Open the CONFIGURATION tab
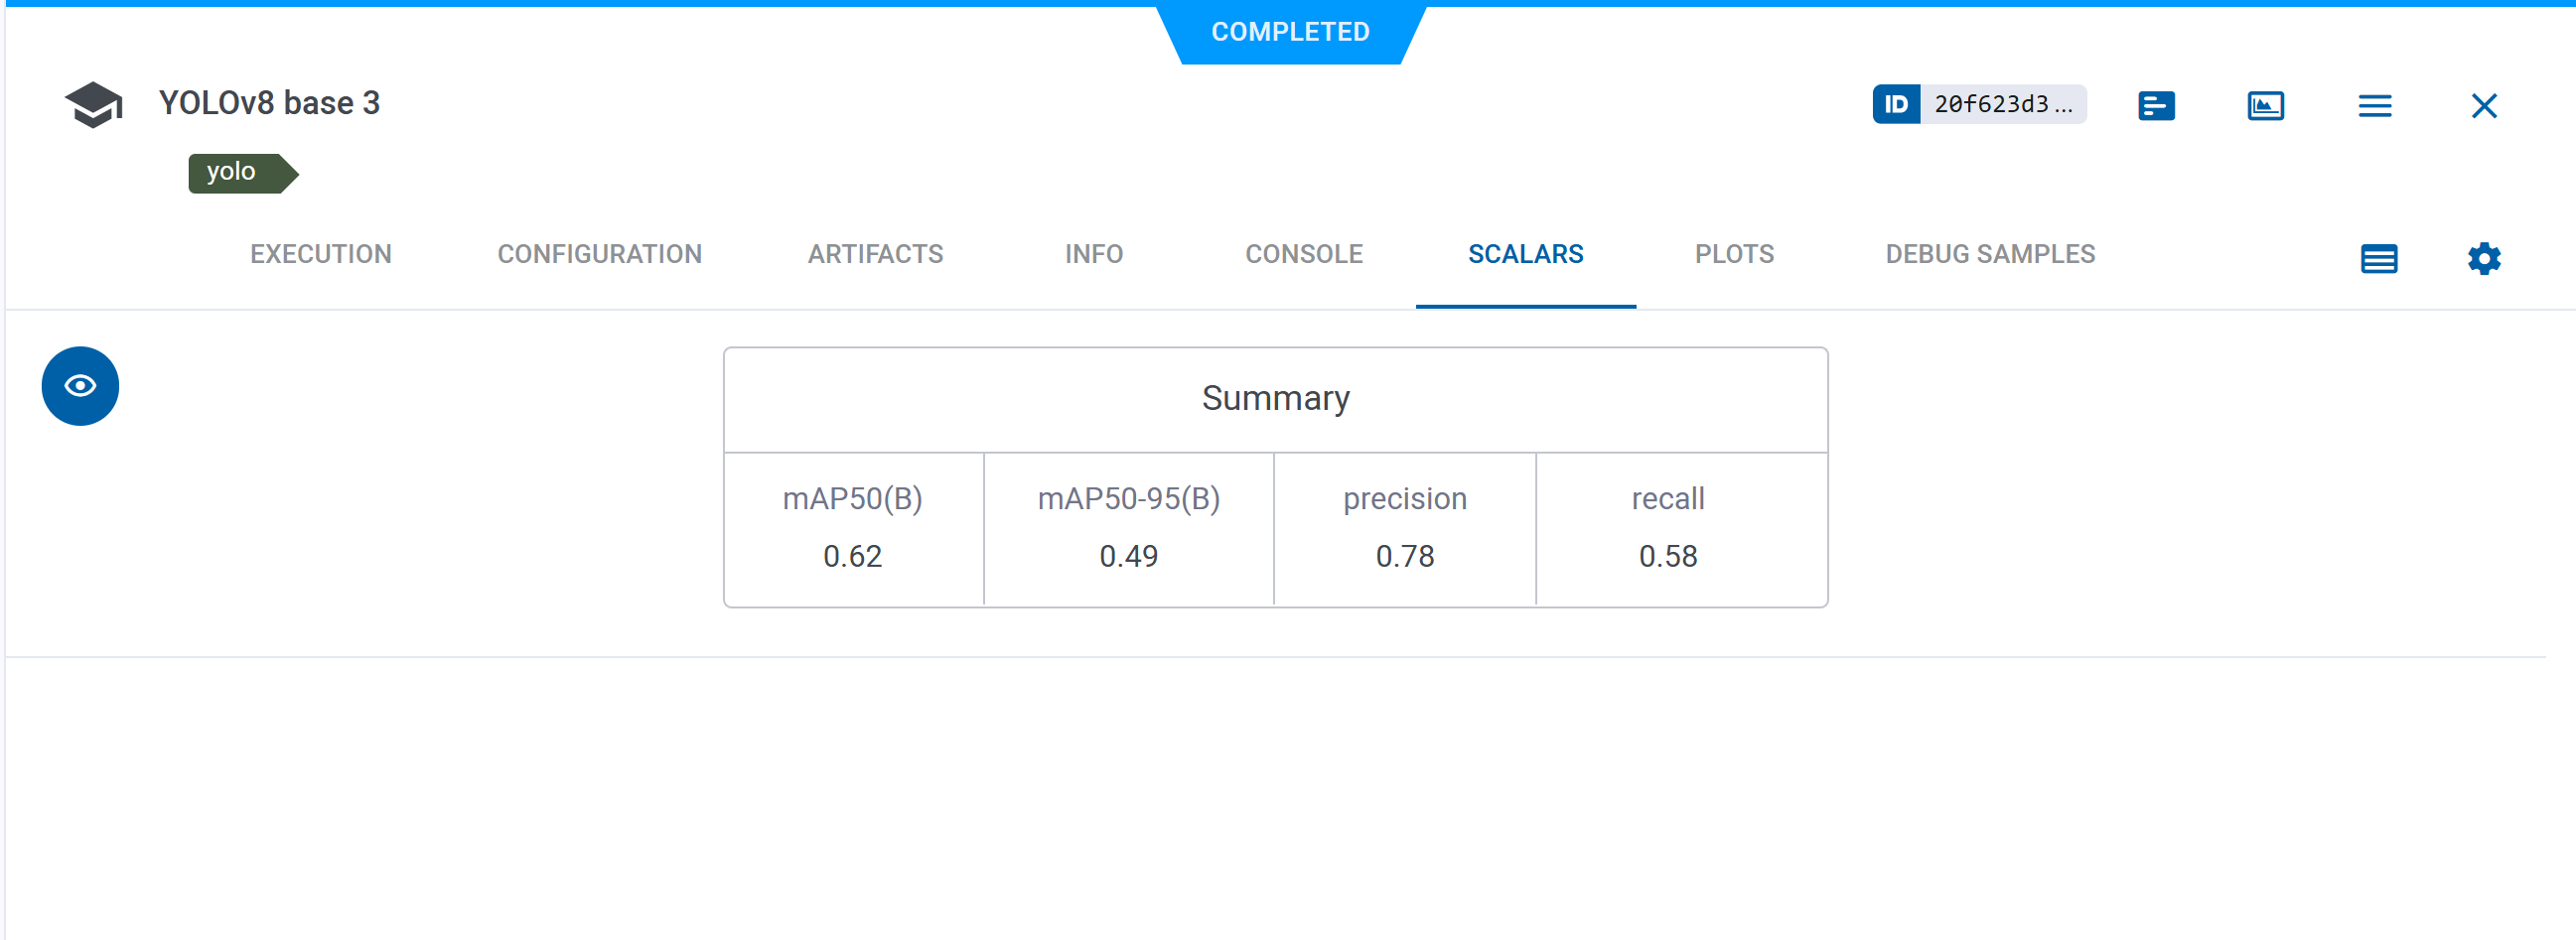 599,254
